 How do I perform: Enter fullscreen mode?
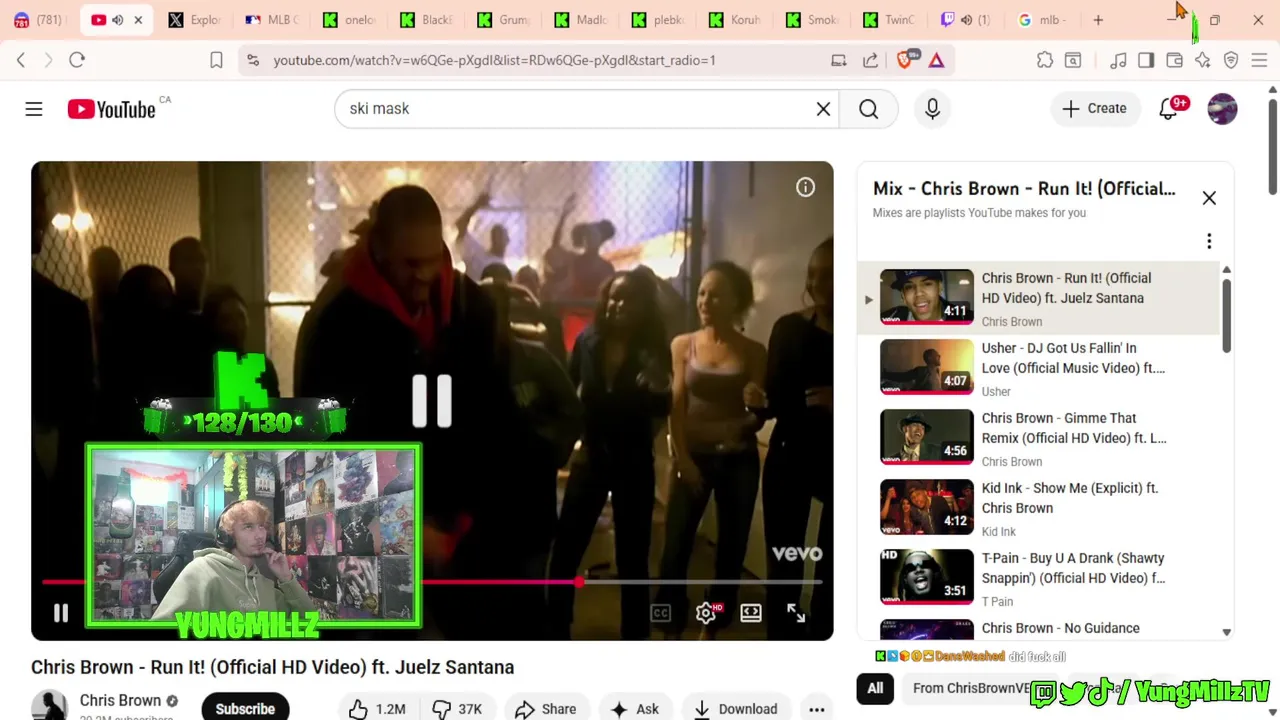click(x=796, y=613)
